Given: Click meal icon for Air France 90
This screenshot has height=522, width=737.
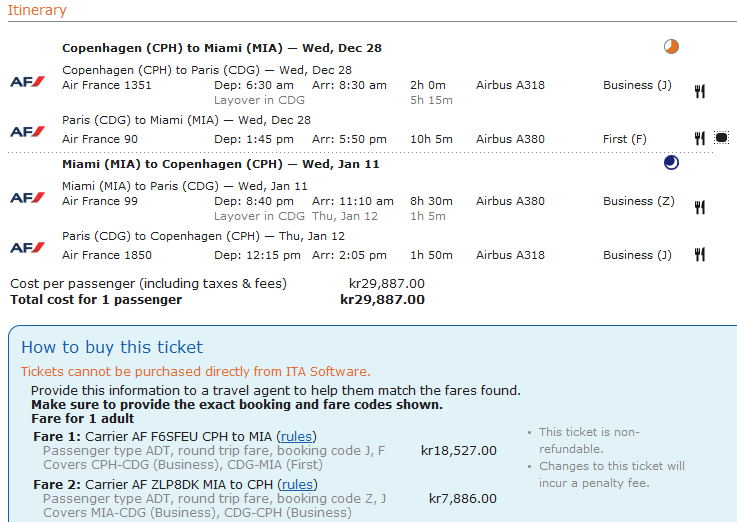Looking at the screenshot, I should click(700, 139).
